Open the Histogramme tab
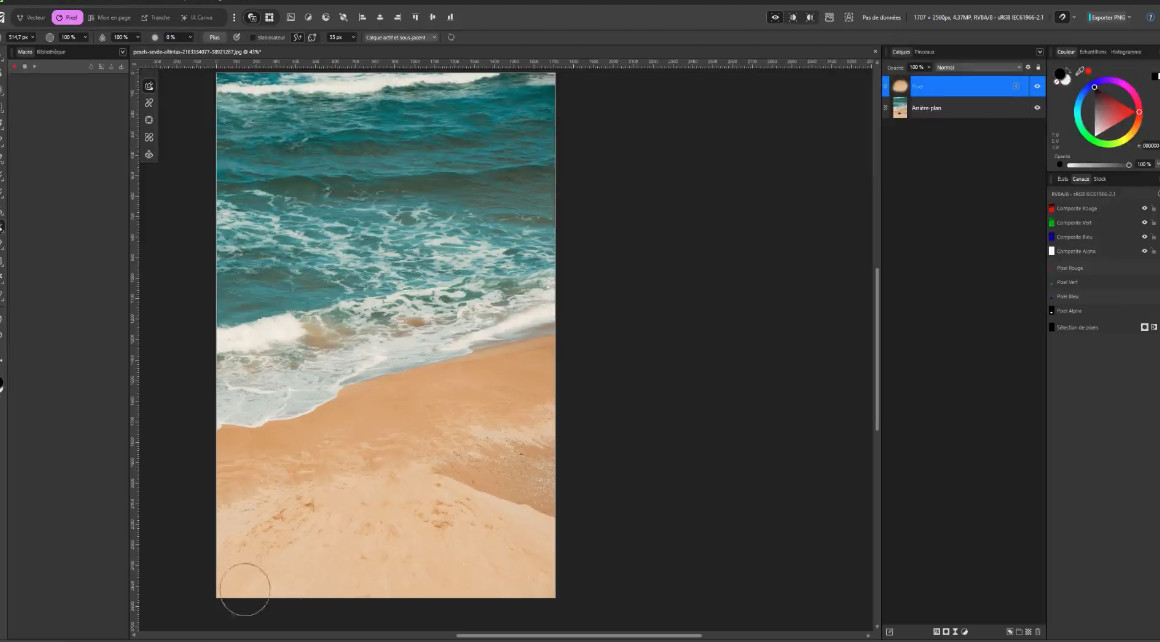 click(1125, 52)
